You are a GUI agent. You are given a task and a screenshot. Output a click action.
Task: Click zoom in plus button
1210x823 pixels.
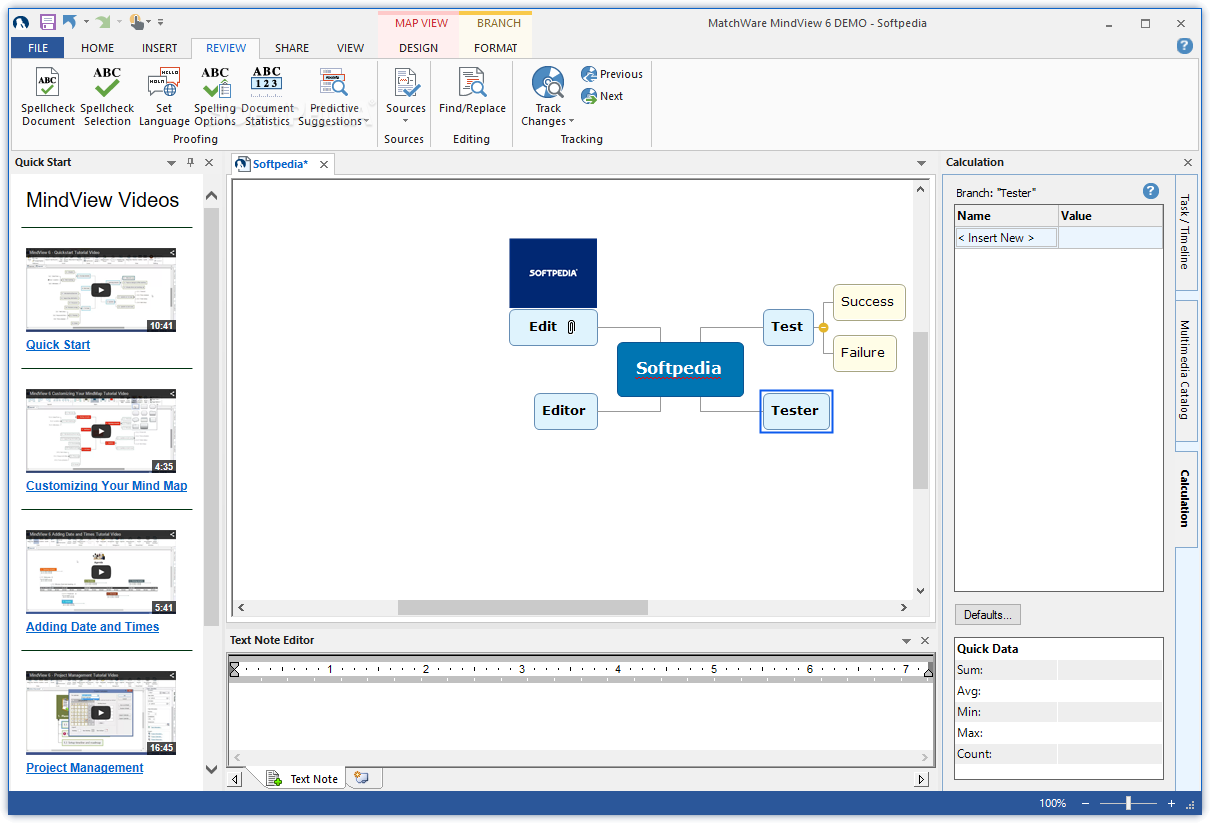tap(1171, 803)
